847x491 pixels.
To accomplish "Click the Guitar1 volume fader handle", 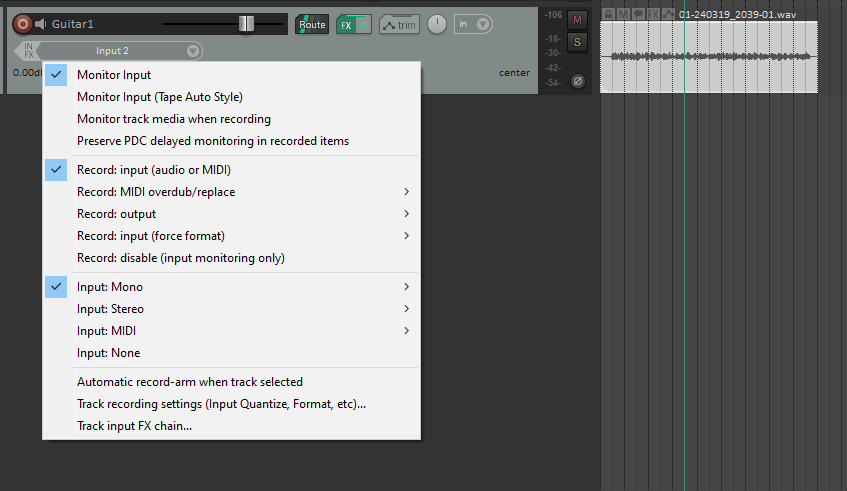I will click(246, 23).
